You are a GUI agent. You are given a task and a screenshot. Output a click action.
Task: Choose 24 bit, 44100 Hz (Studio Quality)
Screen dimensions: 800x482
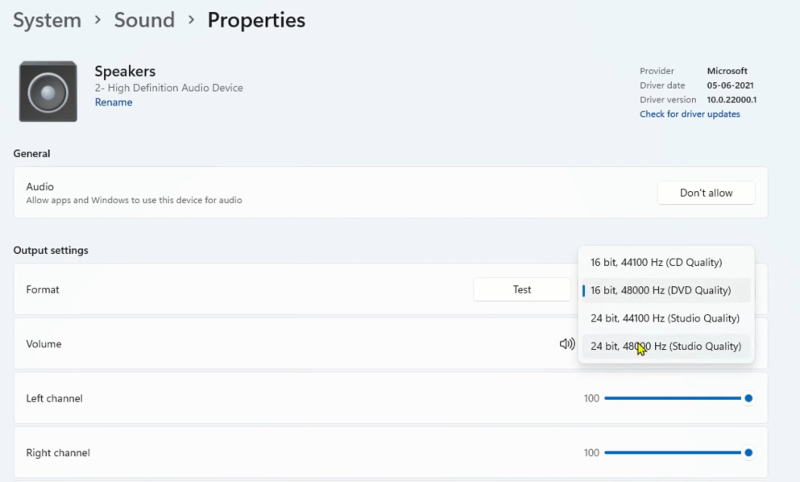coord(666,318)
